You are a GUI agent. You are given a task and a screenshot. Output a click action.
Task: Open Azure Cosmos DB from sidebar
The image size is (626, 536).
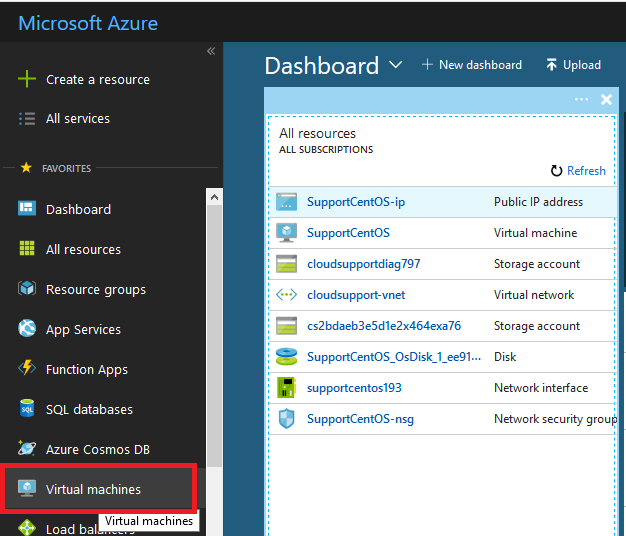click(98, 449)
